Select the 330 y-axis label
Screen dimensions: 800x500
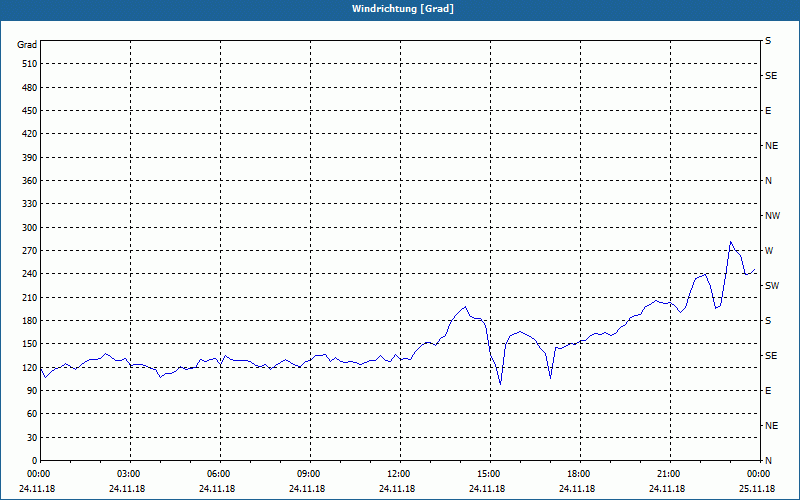30,204
